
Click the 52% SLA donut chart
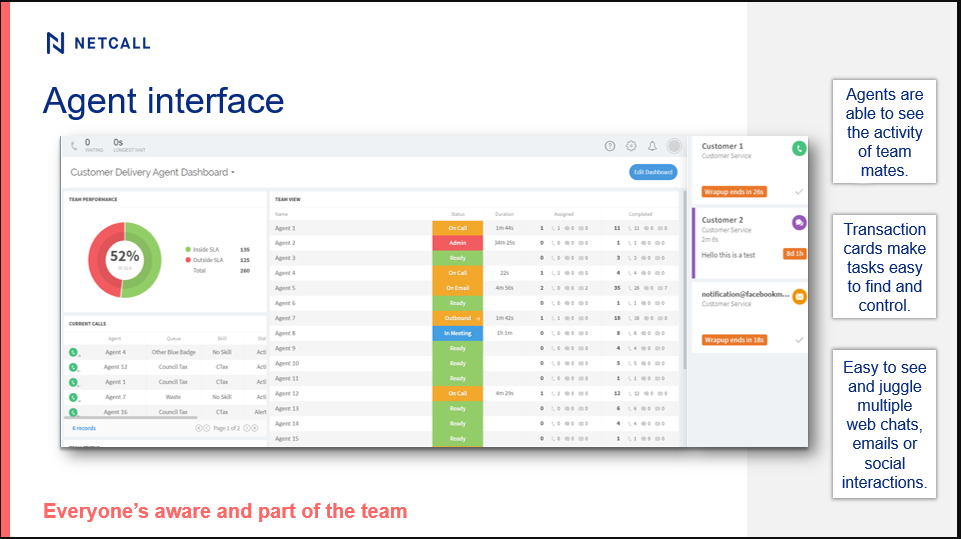pos(124,260)
